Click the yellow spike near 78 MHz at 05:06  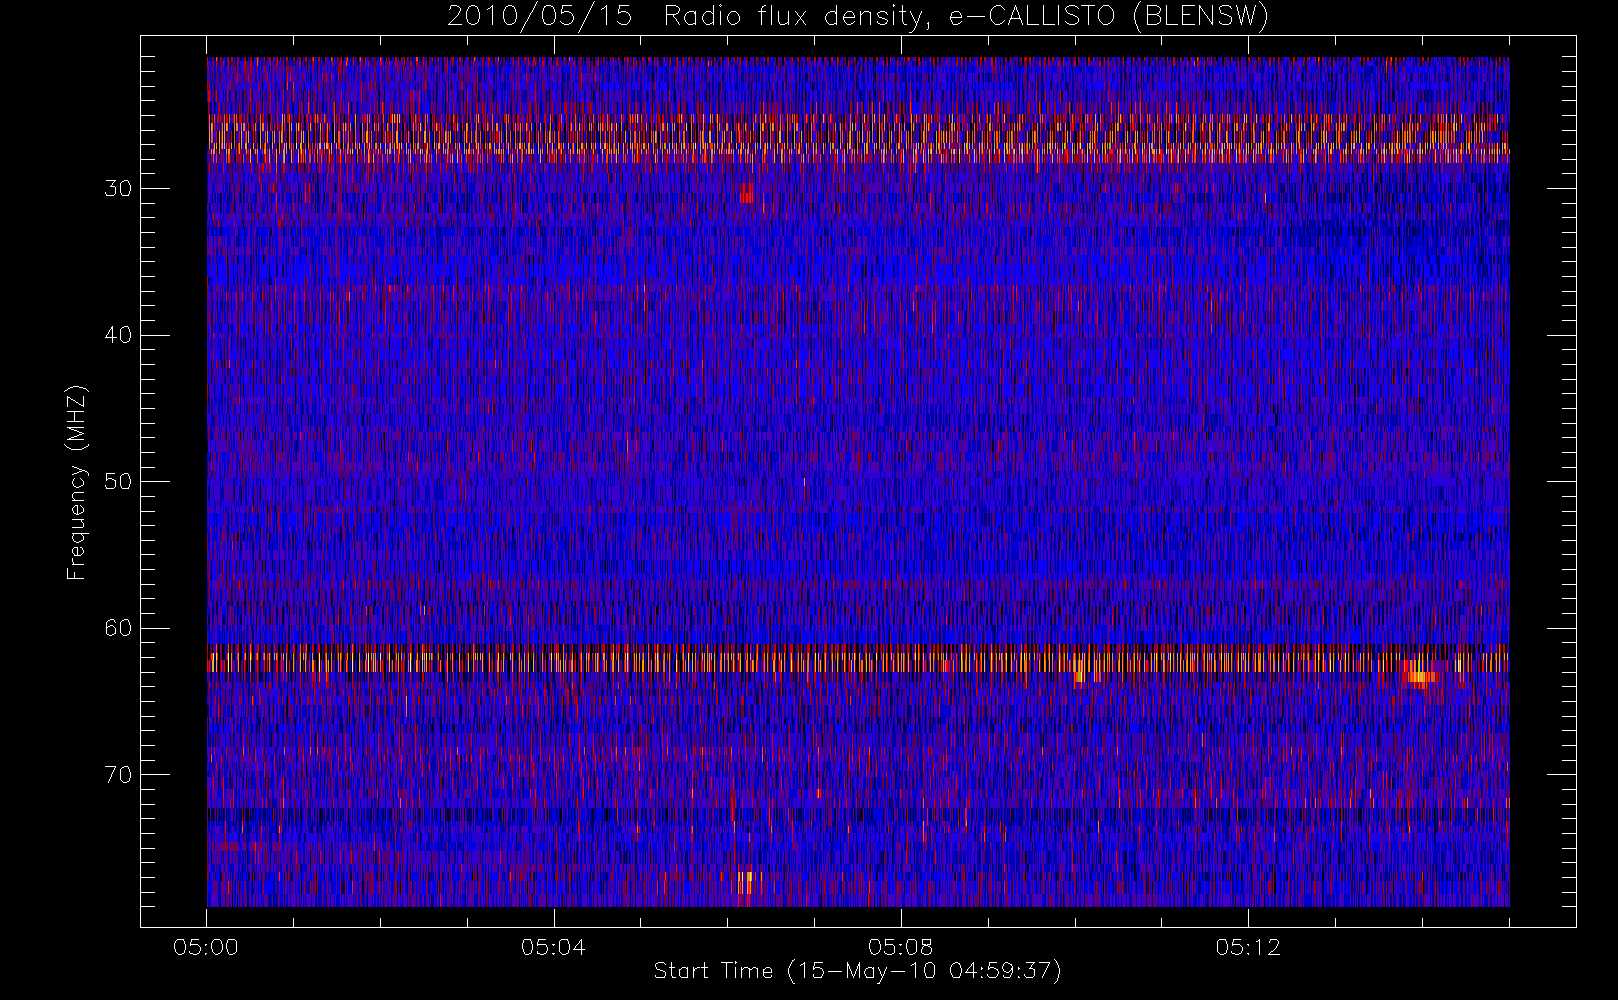pos(745,882)
